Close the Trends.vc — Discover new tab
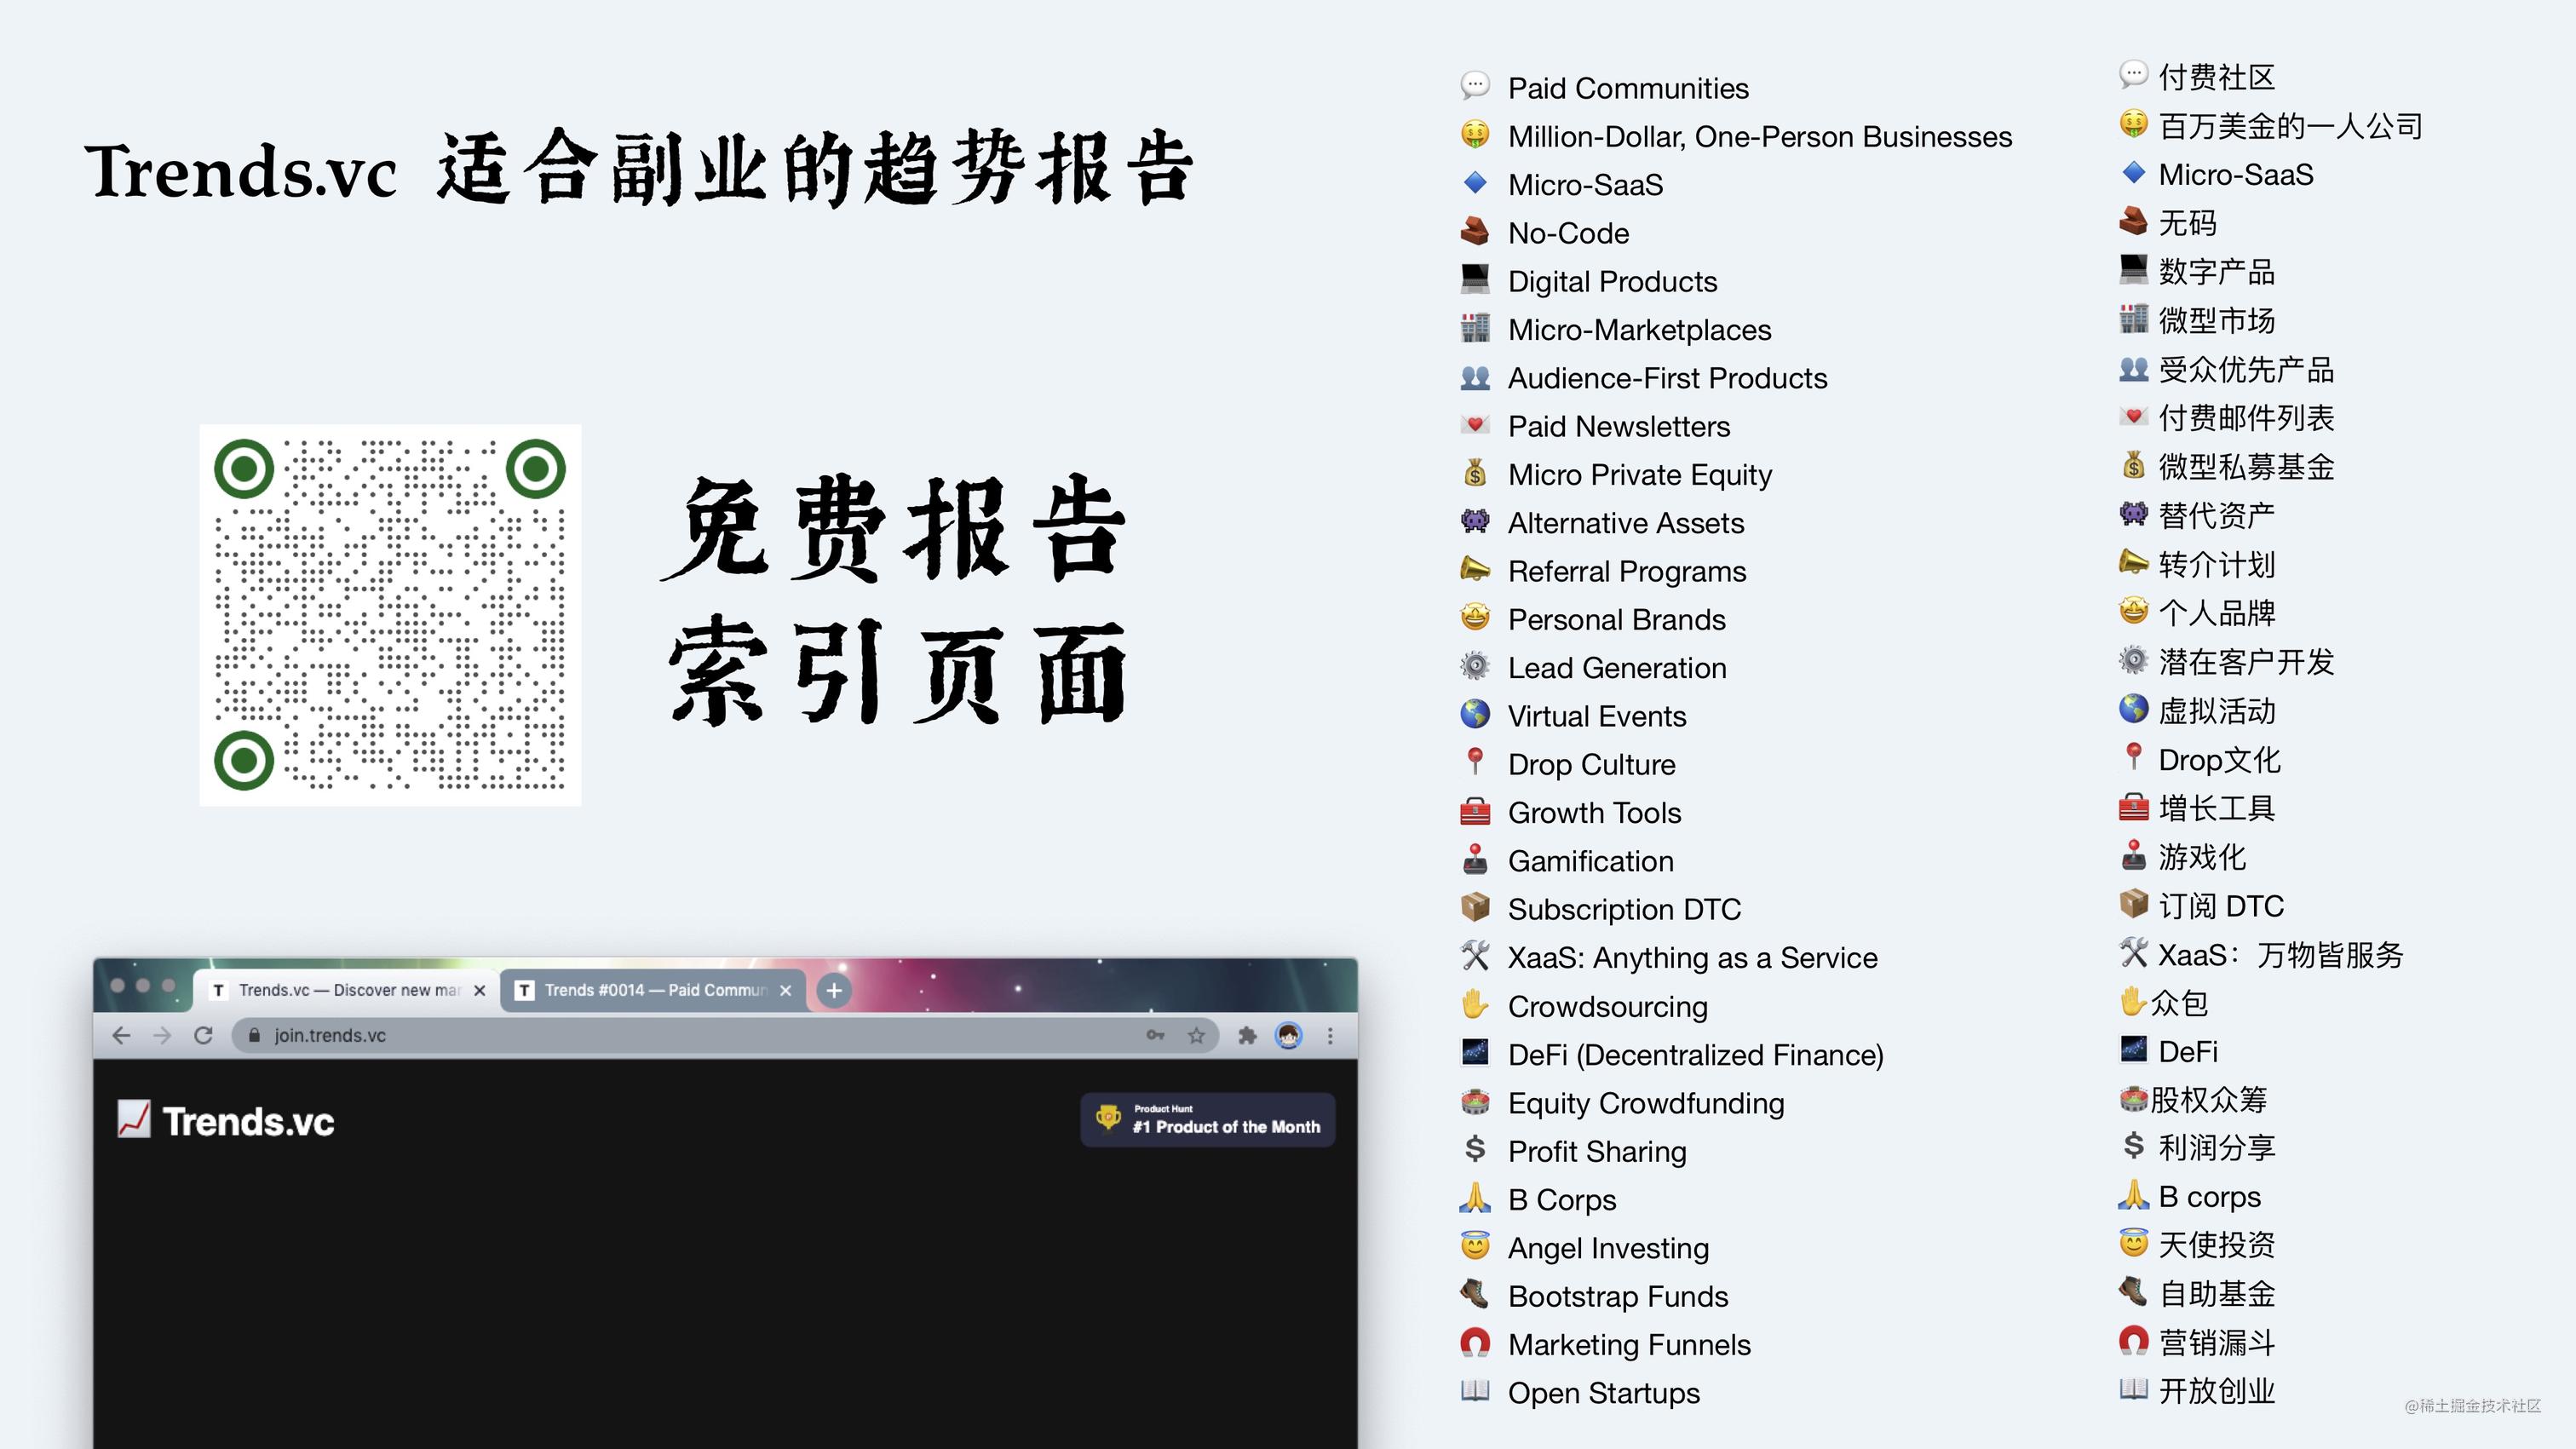This screenshot has width=2576, height=1449. tap(480, 990)
